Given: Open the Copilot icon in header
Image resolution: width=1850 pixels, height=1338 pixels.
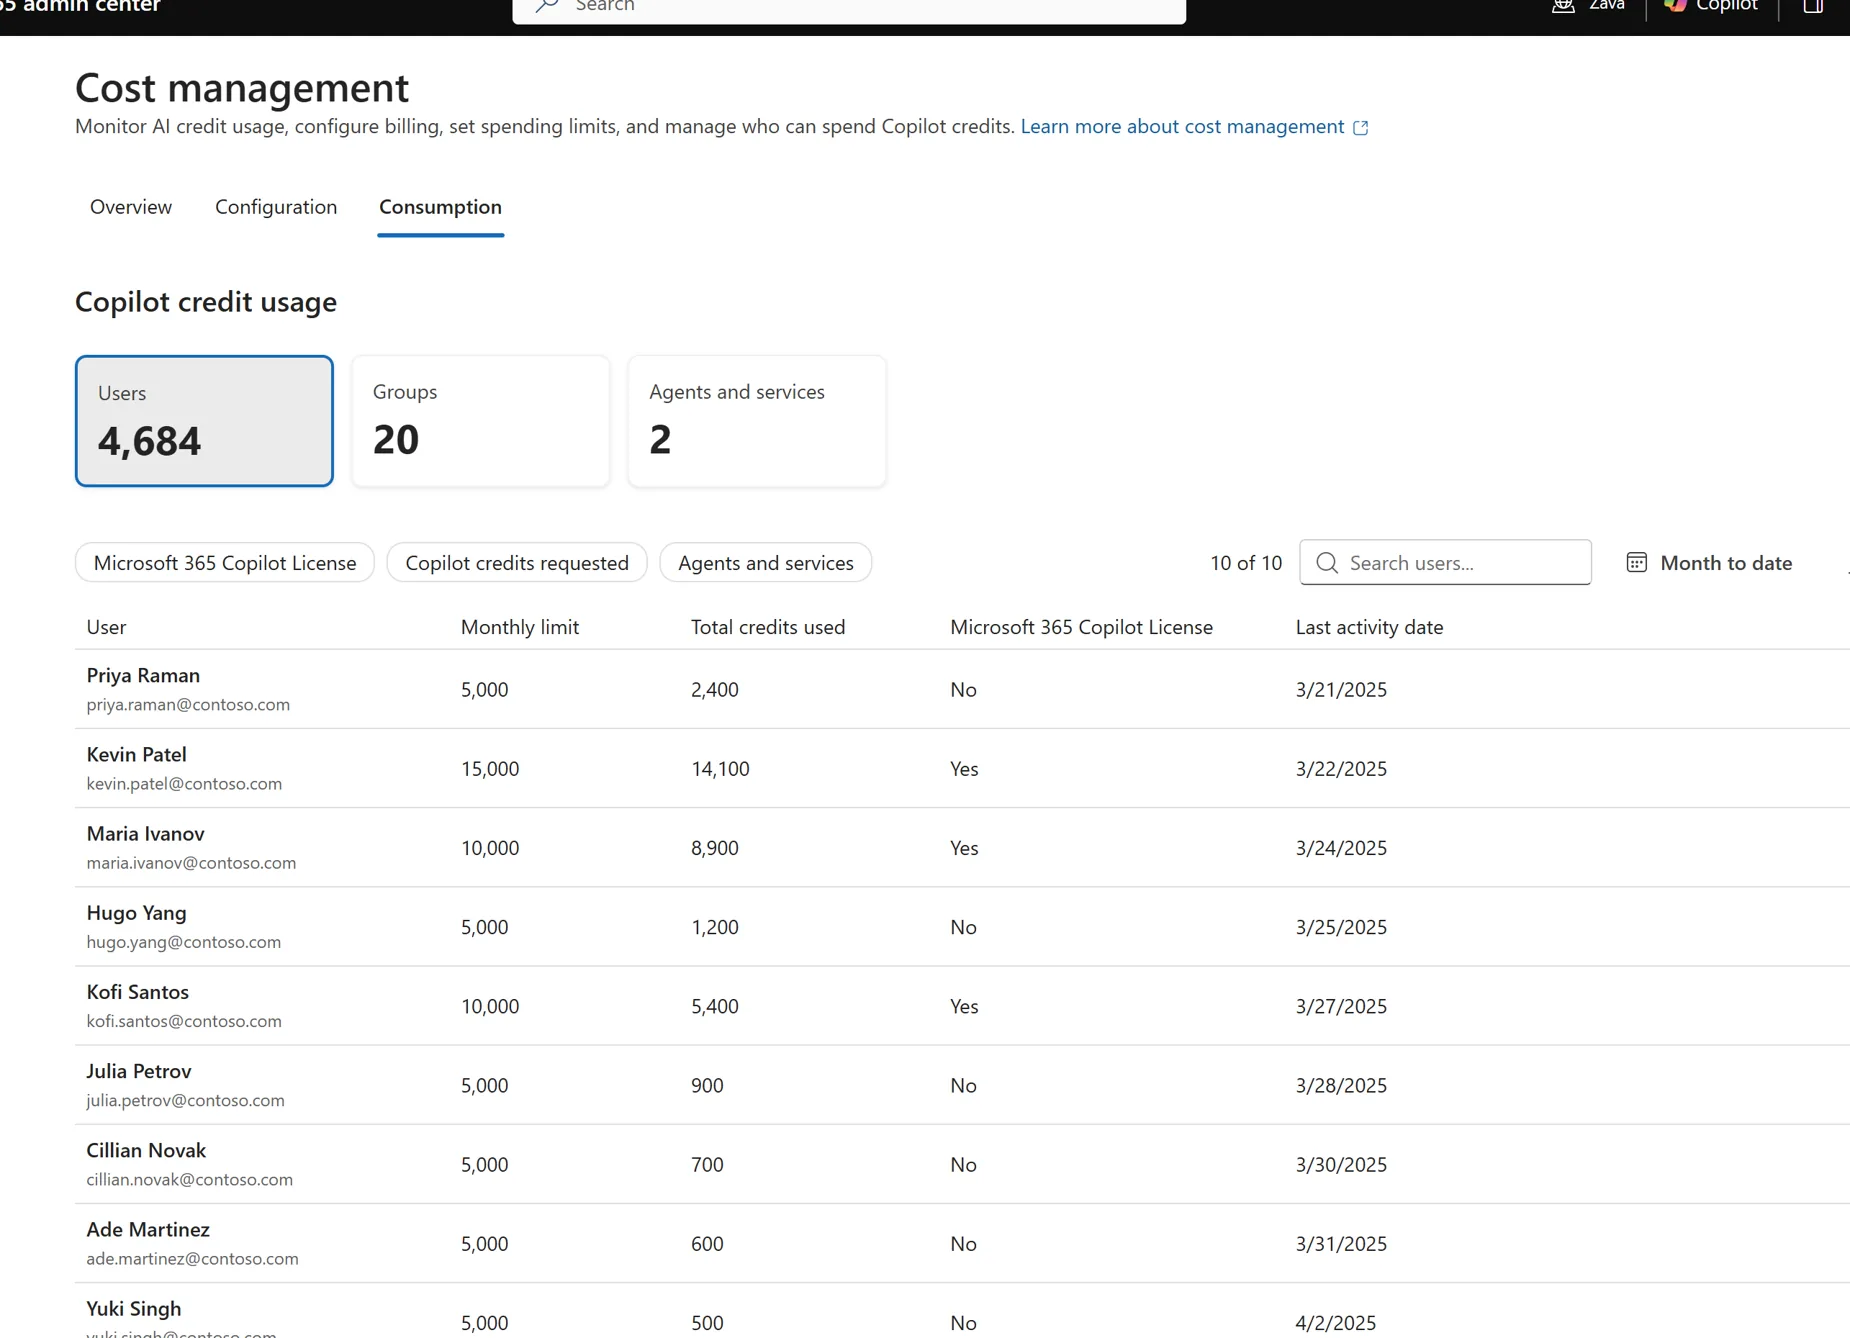Looking at the screenshot, I should [x=1675, y=5].
